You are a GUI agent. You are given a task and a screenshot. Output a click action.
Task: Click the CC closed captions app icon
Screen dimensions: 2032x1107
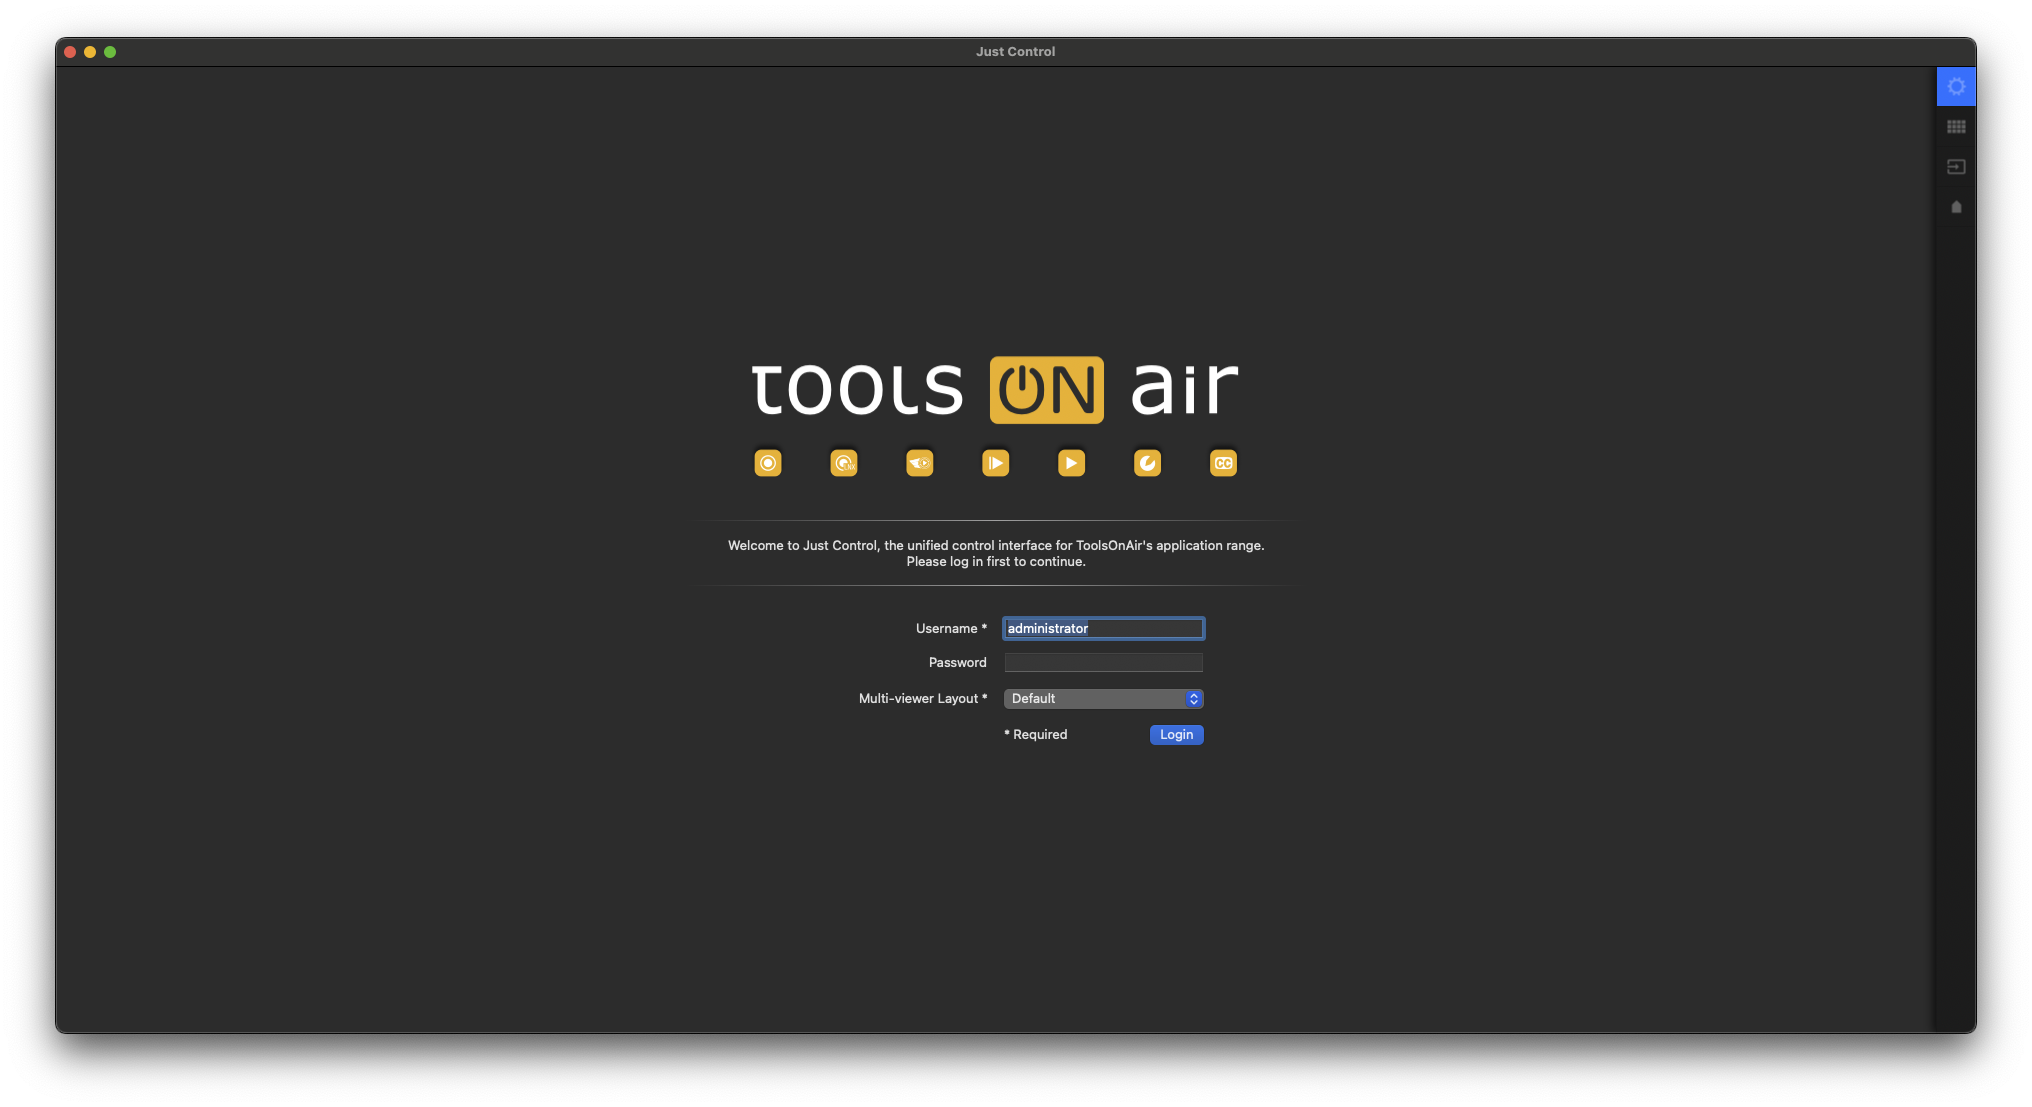pos(1224,463)
